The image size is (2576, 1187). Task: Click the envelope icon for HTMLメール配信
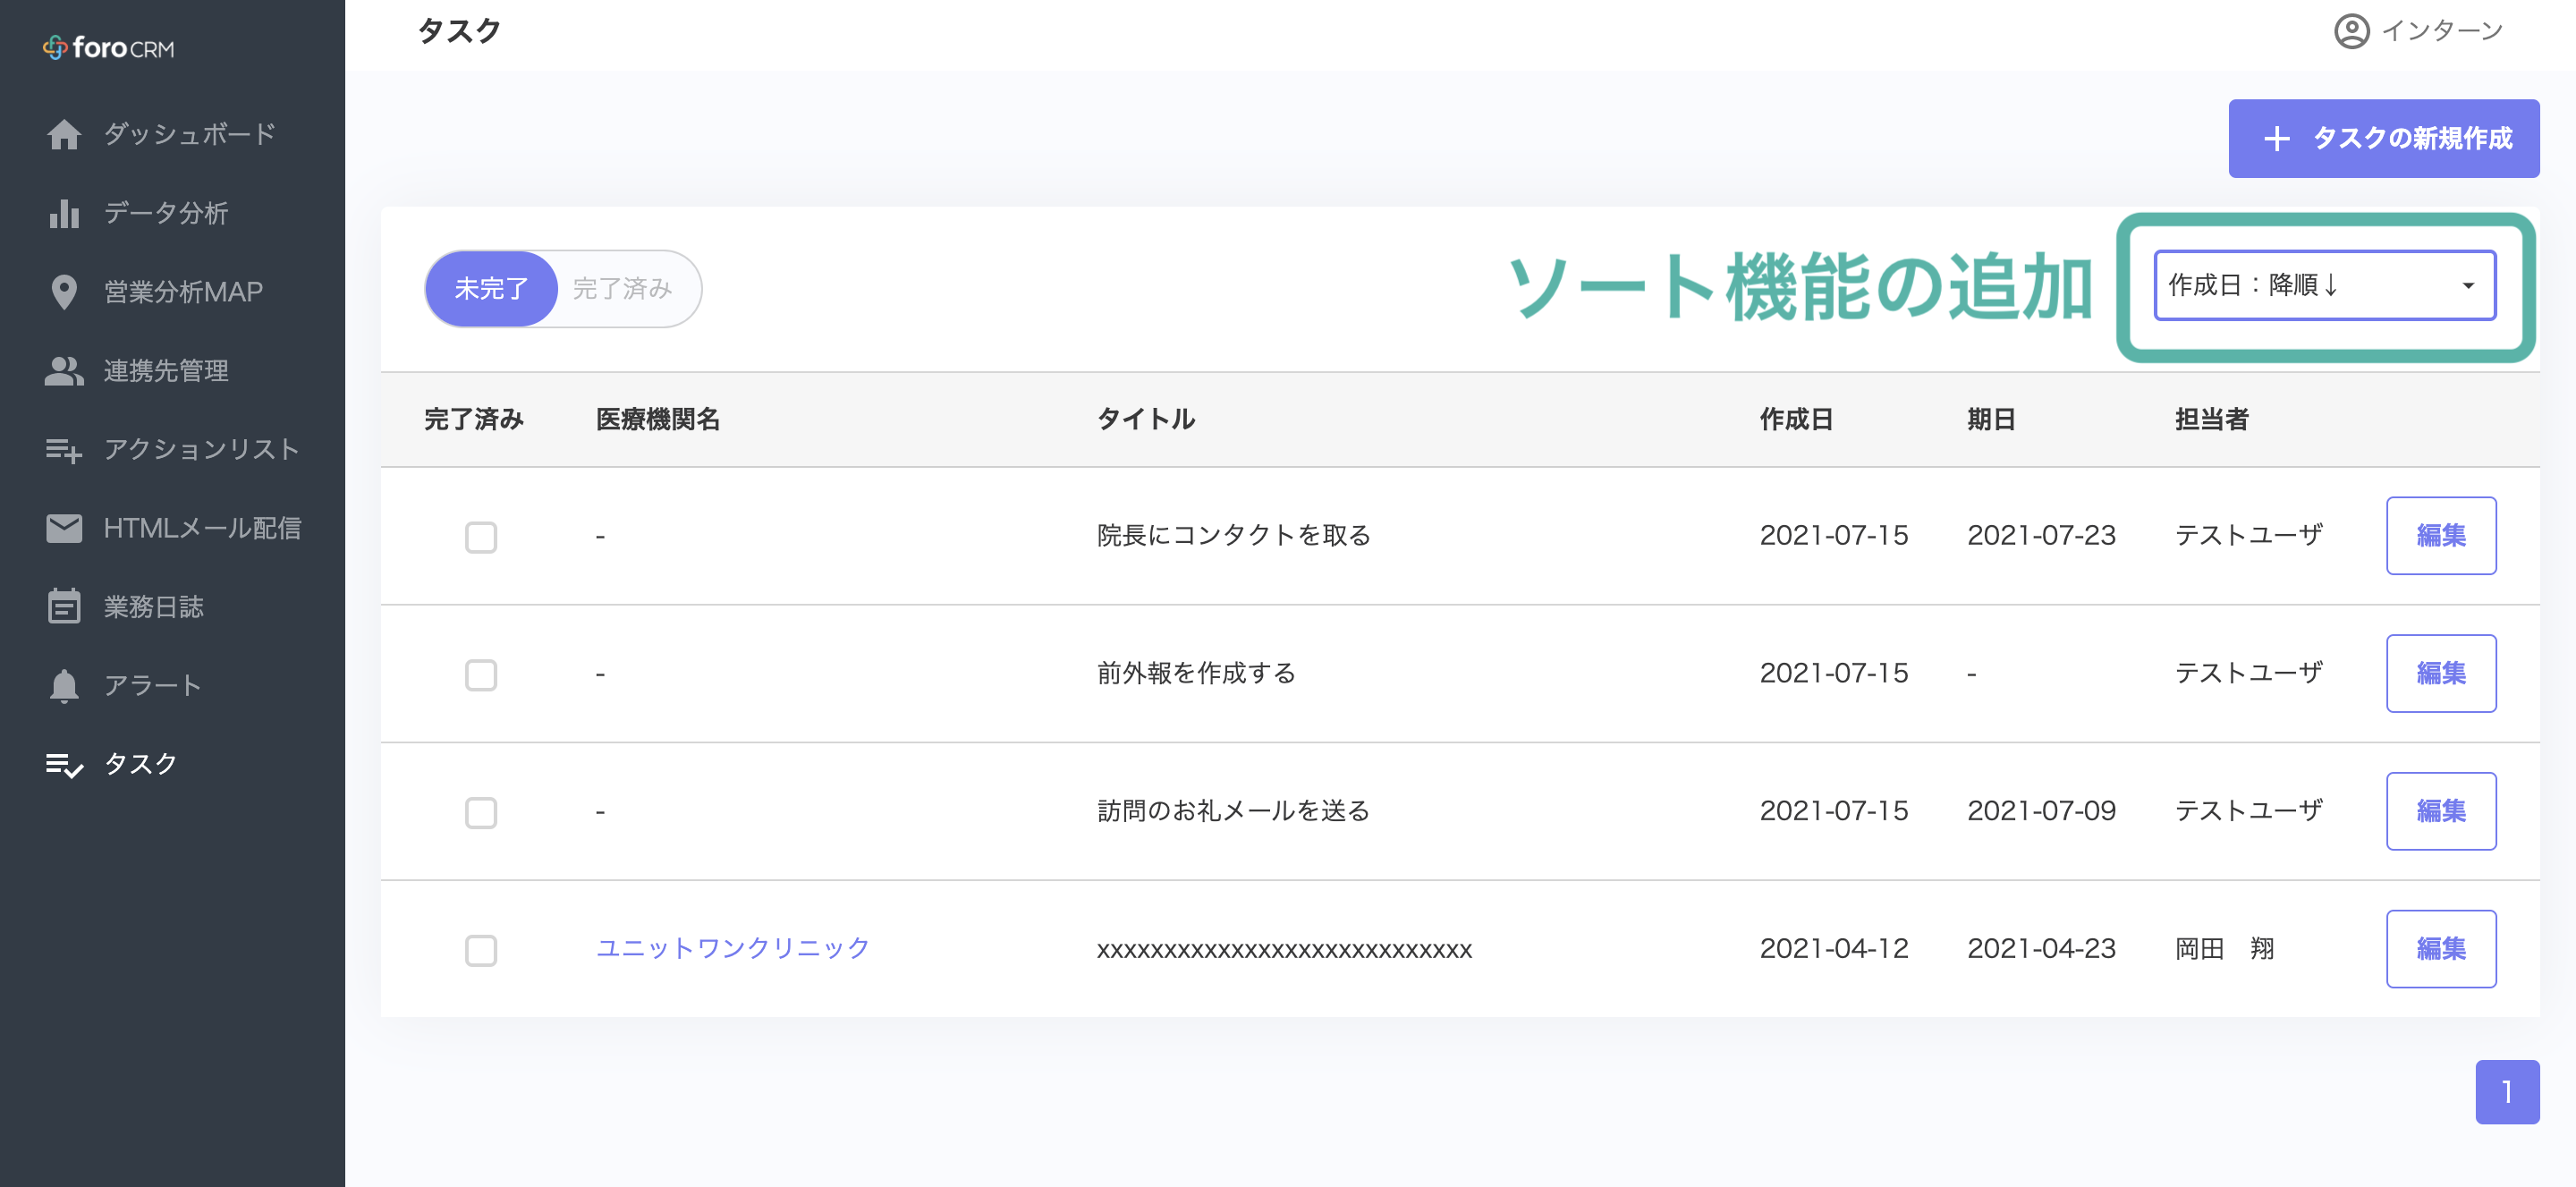(x=64, y=528)
